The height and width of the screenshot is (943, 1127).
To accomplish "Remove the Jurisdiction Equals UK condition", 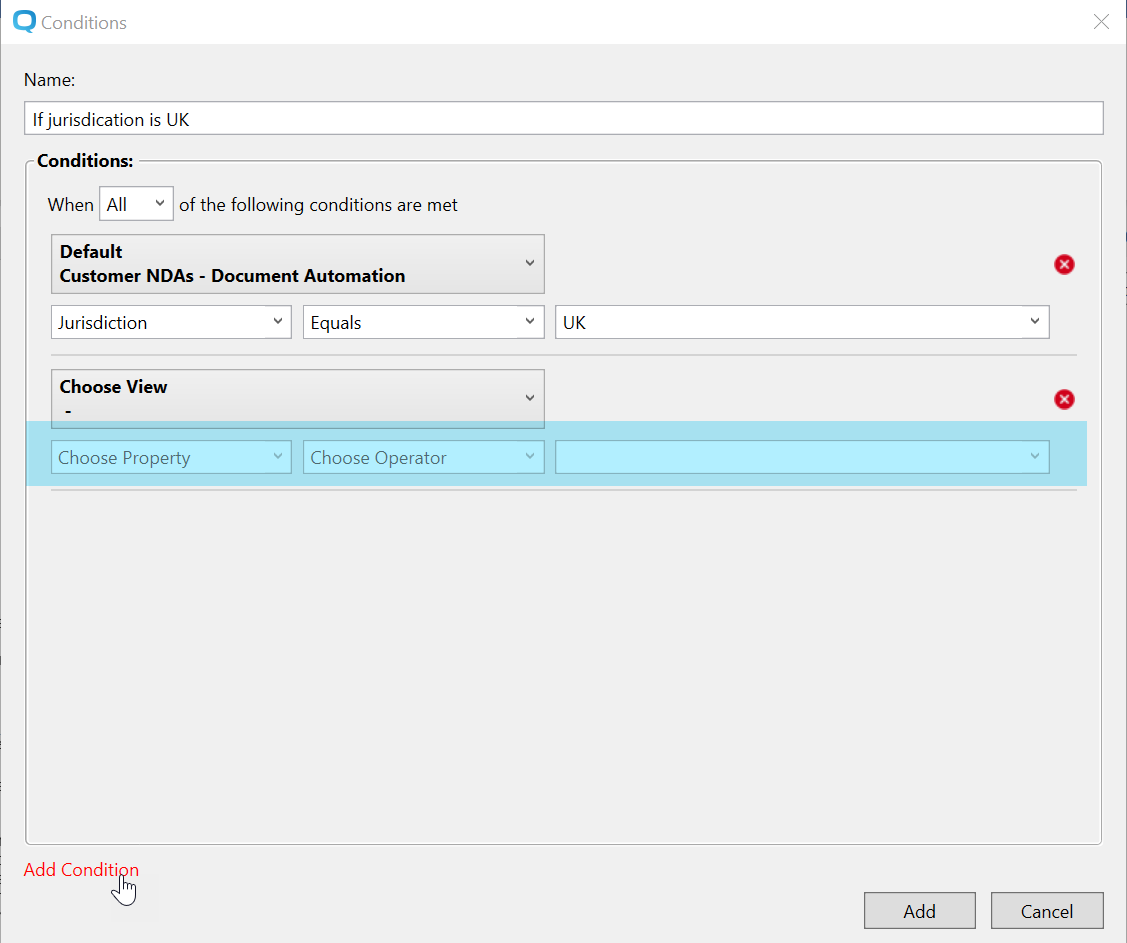I will click(1064, 264).
